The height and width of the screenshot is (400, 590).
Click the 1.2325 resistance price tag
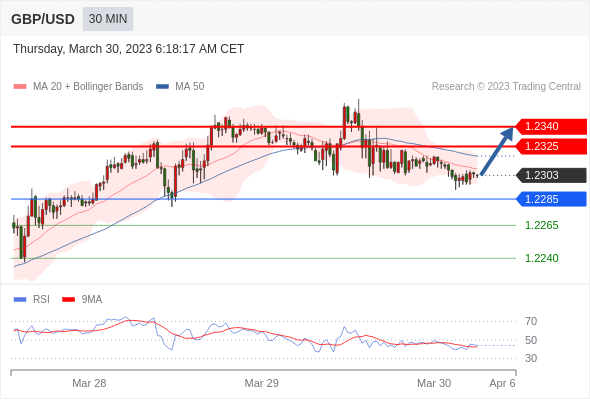pyautogui.click(x=551, y=146)
